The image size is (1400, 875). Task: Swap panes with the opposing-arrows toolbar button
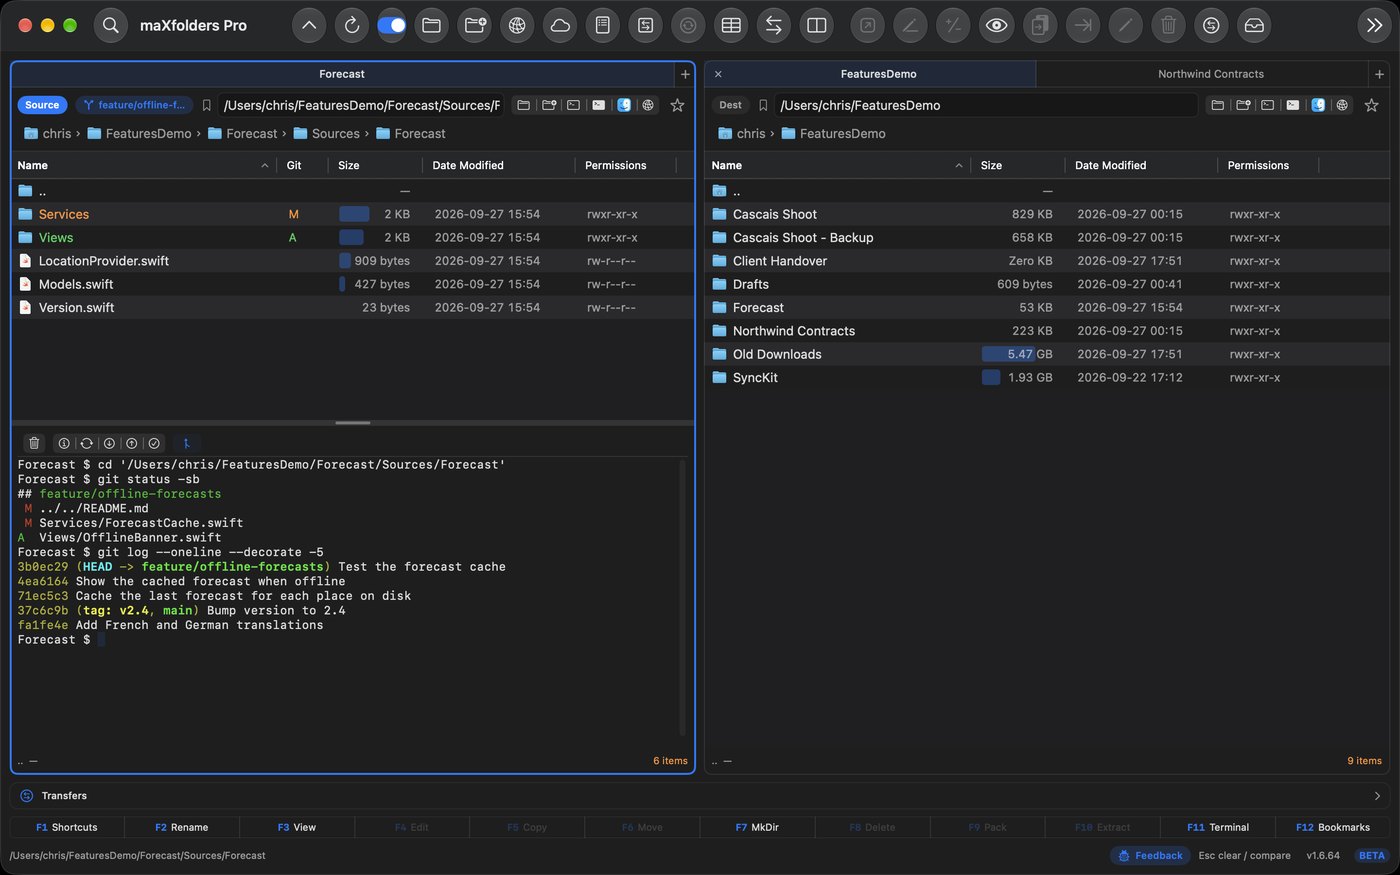tap(773, 26)
